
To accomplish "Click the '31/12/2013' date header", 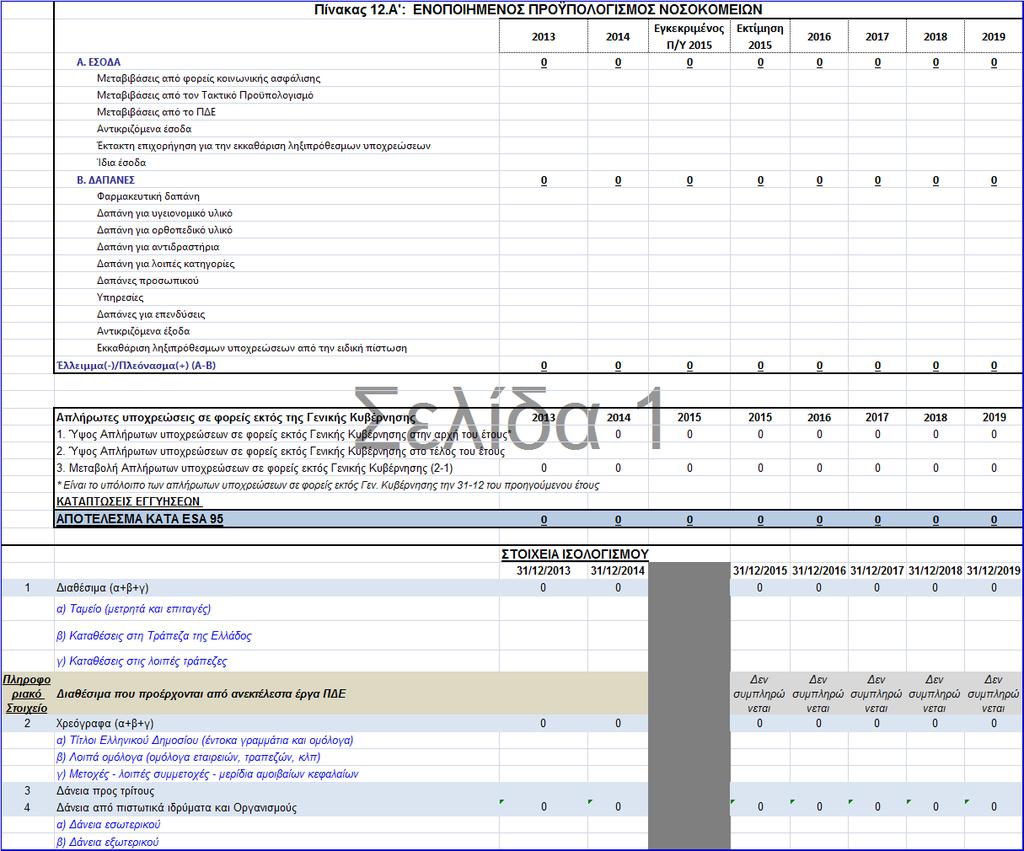I will 543,571.
